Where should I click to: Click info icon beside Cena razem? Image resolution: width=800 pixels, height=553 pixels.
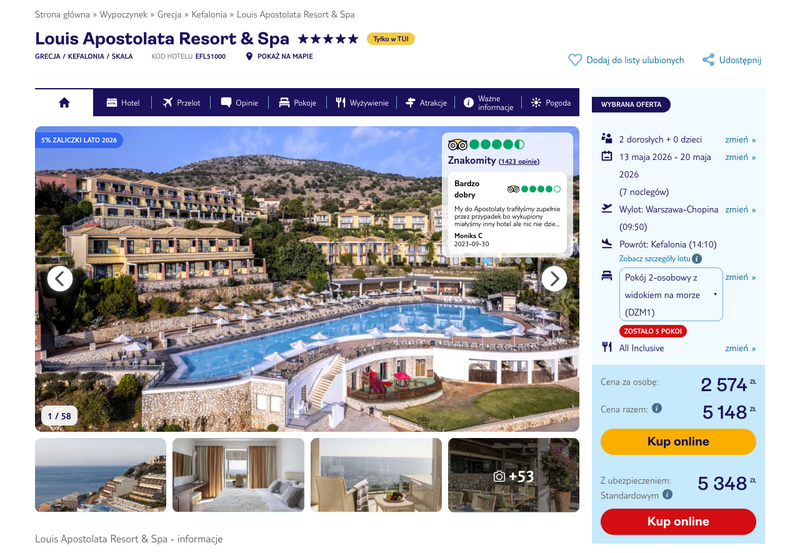657,408
